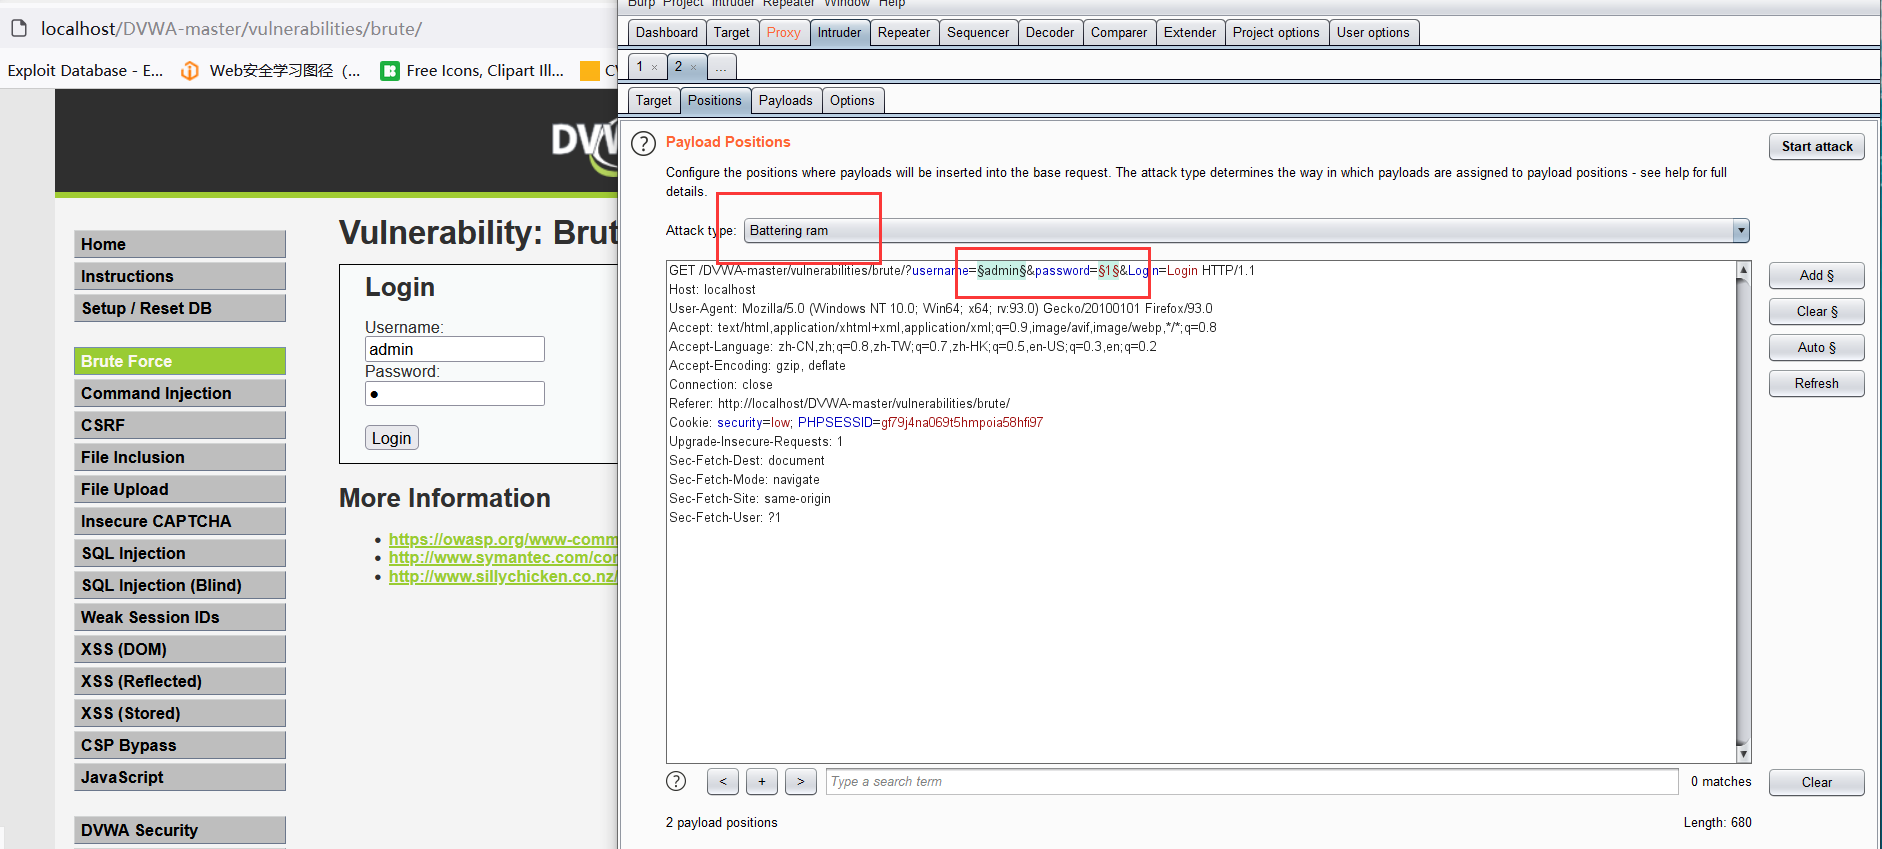Close Intruder attack tab 2
This screenshot has height=849, width=1882.
(x=693, y=67)
